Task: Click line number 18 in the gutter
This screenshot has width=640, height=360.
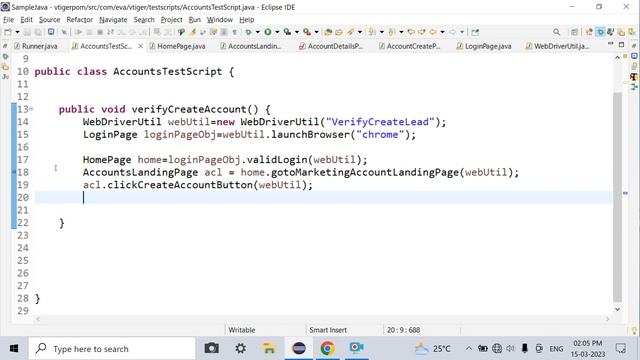Action: (23, 172)
